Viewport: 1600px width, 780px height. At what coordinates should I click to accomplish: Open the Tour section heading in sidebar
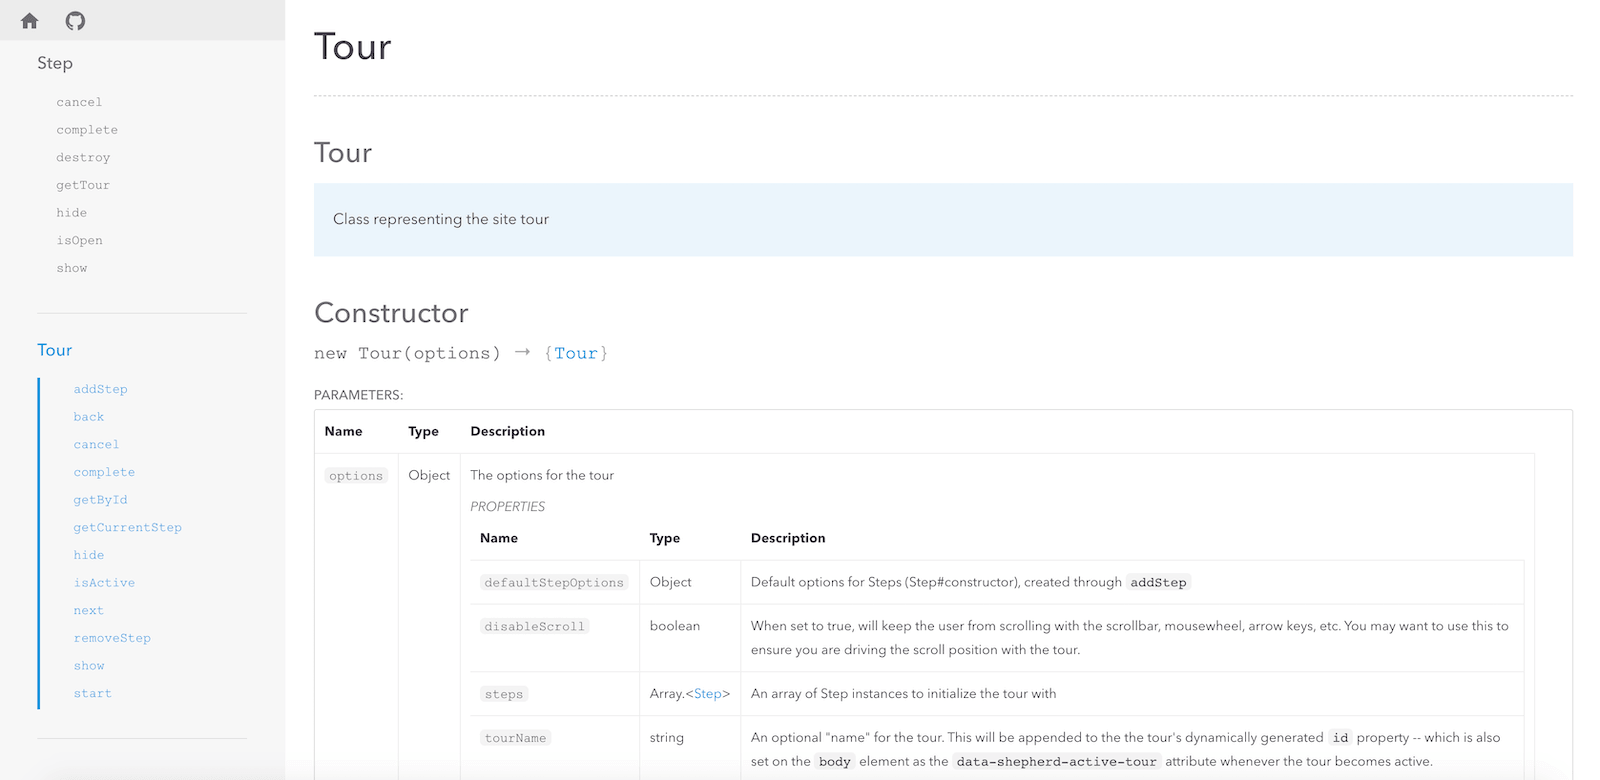pyautogui.click(x=55, y=350)
